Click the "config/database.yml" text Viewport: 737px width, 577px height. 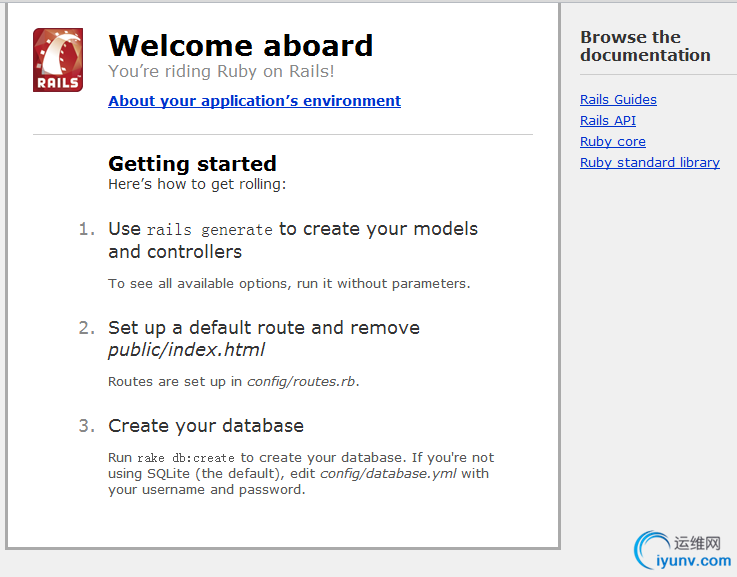click(x=388, y=474)
